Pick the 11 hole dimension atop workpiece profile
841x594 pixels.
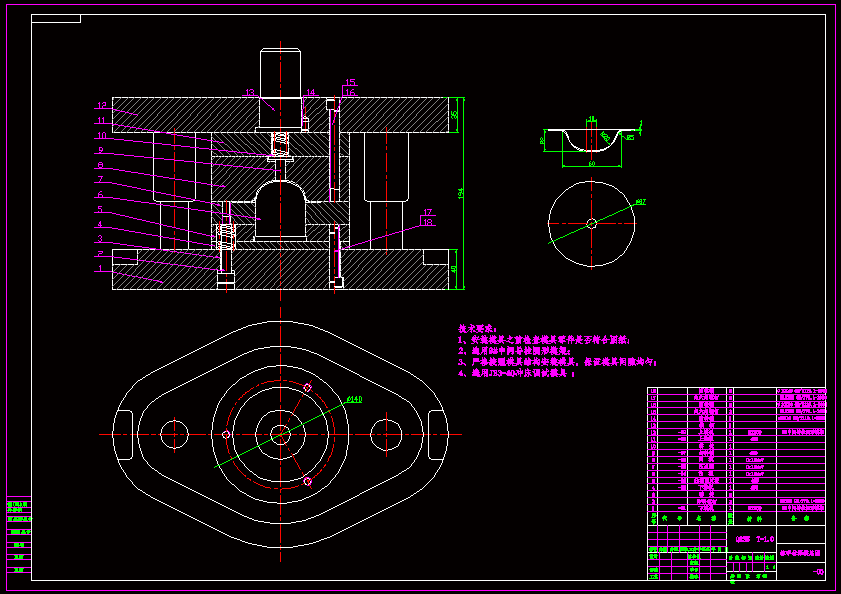point(592,119)
